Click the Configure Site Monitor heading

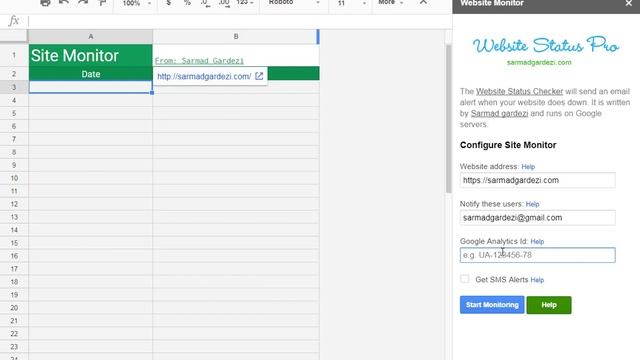tap(508, 145)
